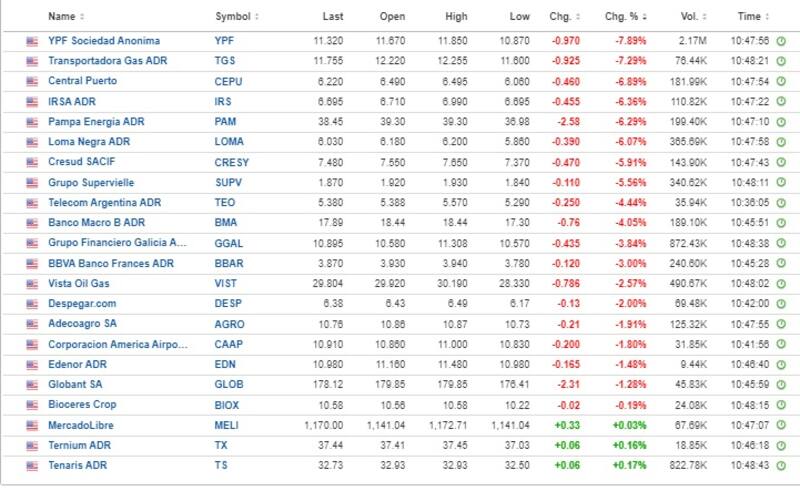The width and height of the screenshot is (800, 491).
Task: Click the clock icon in the Loma Negra row
Action: pos(781,141)
